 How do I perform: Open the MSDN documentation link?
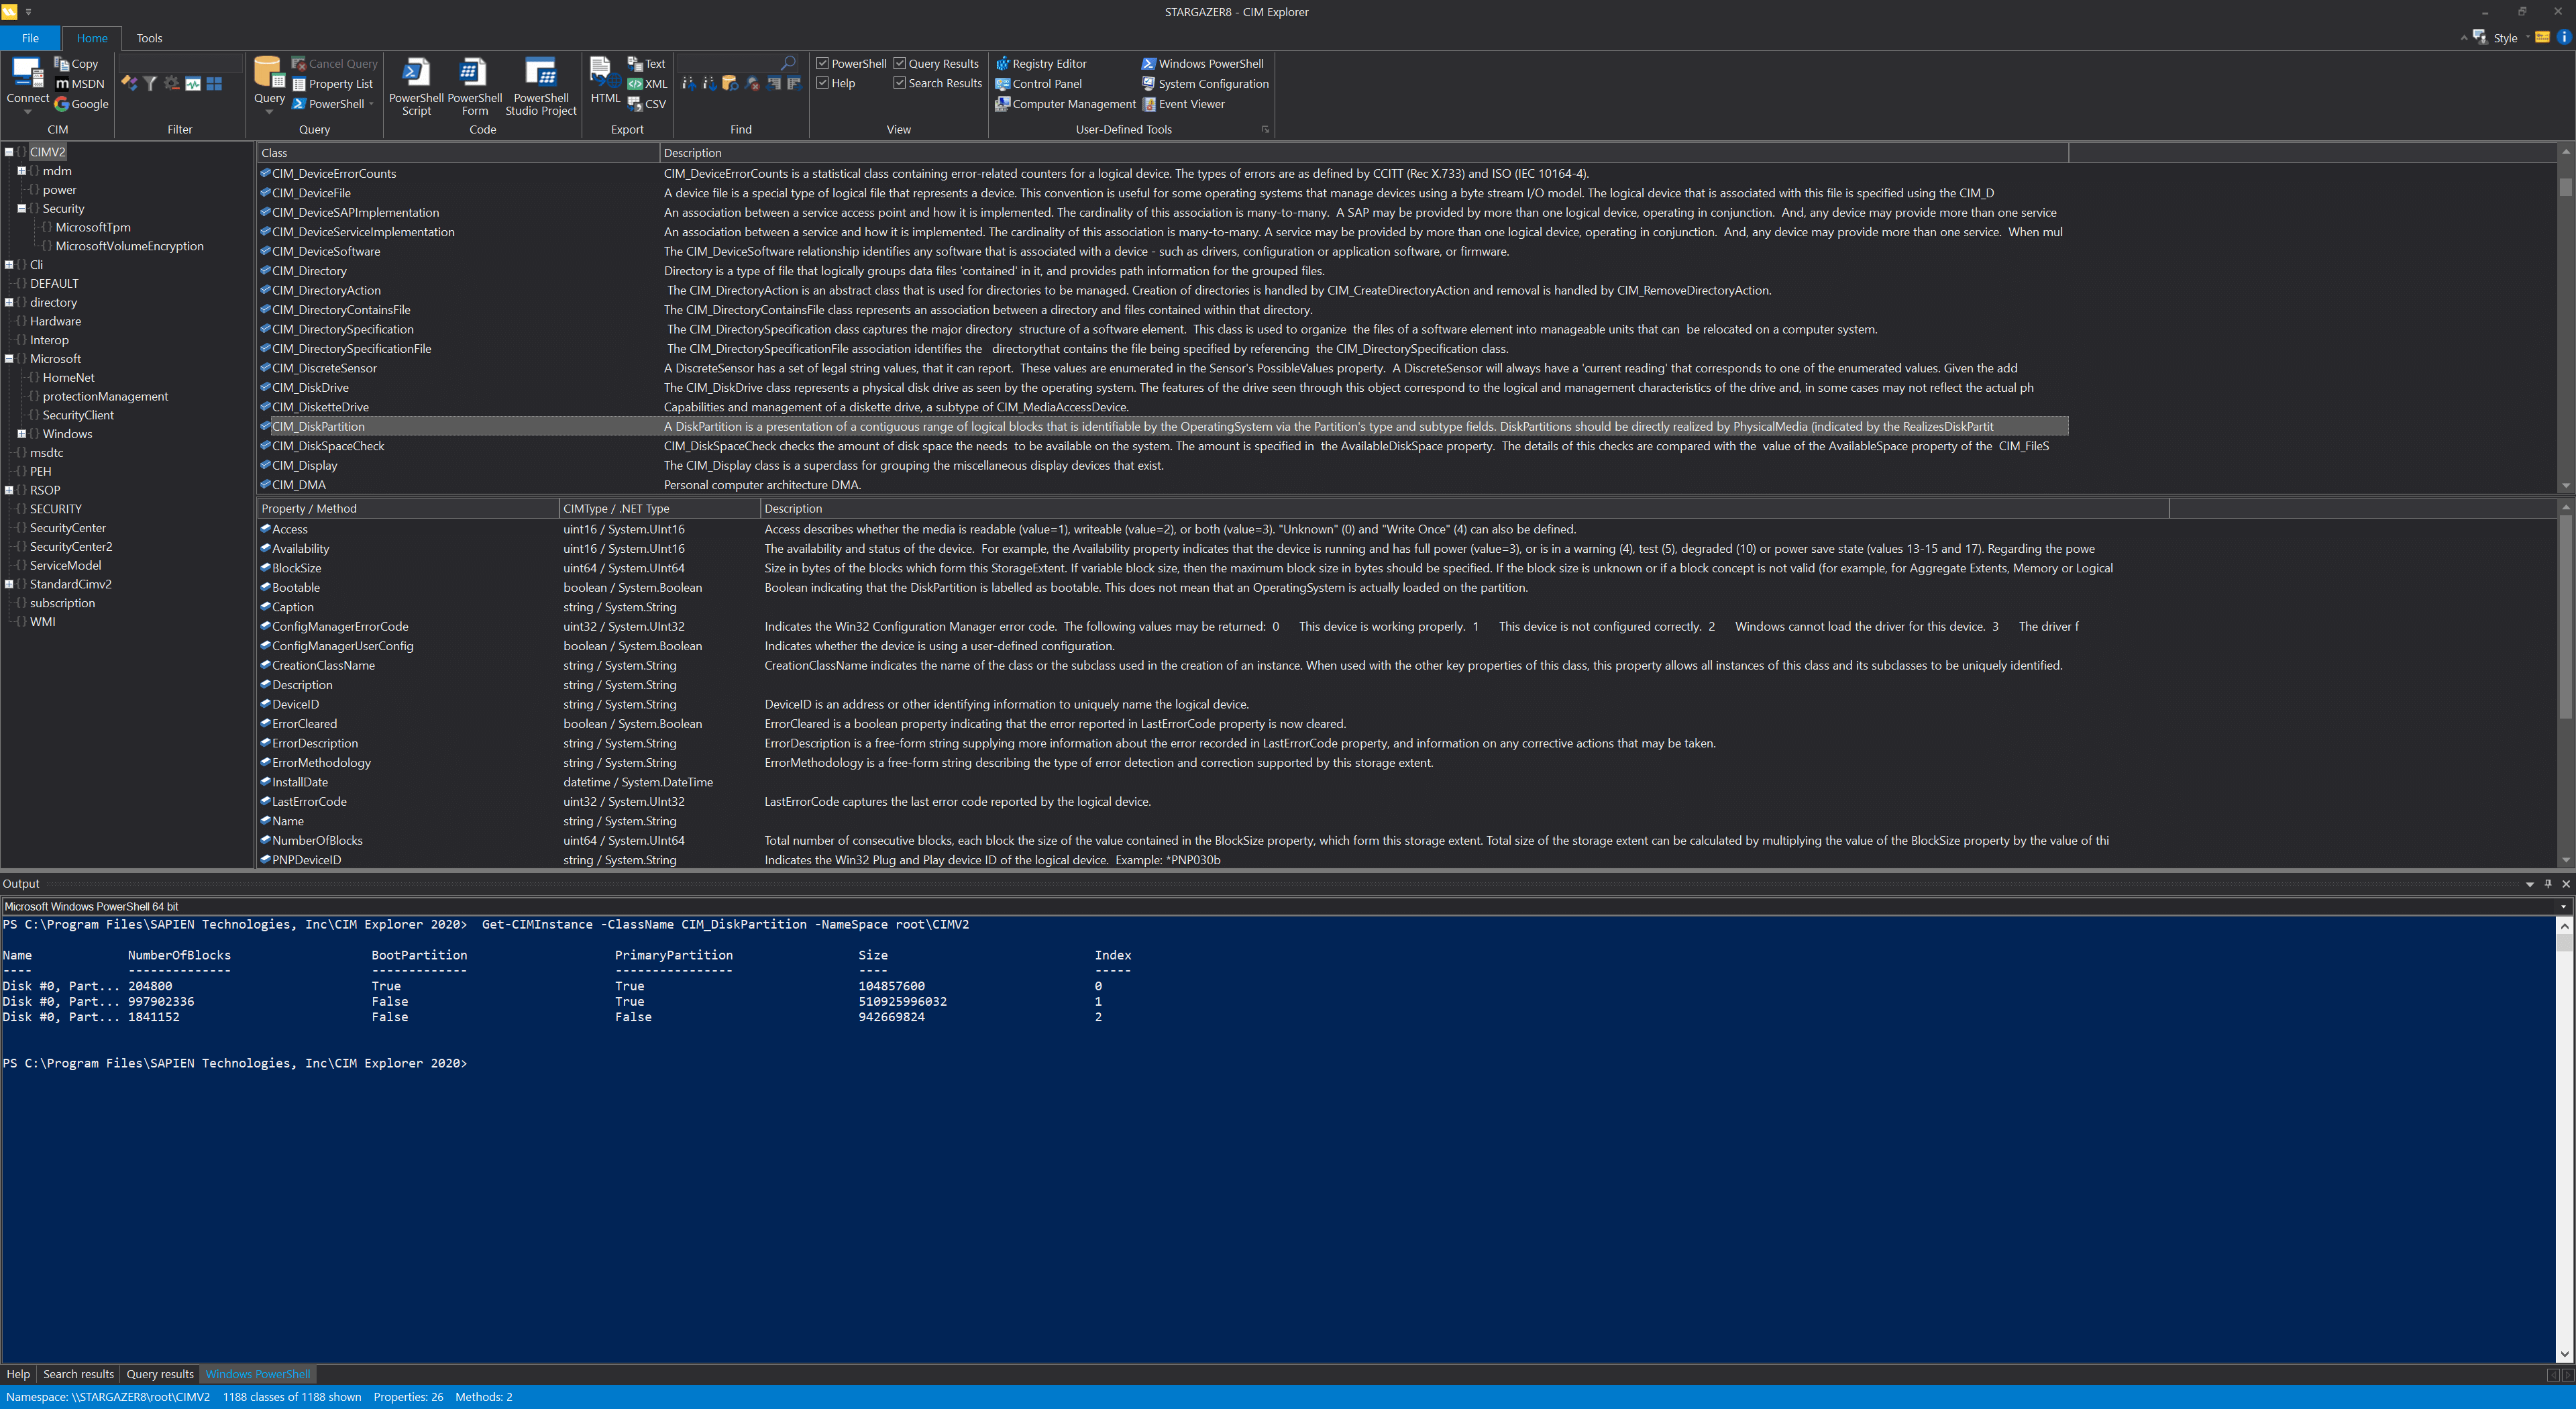[80, 83]
